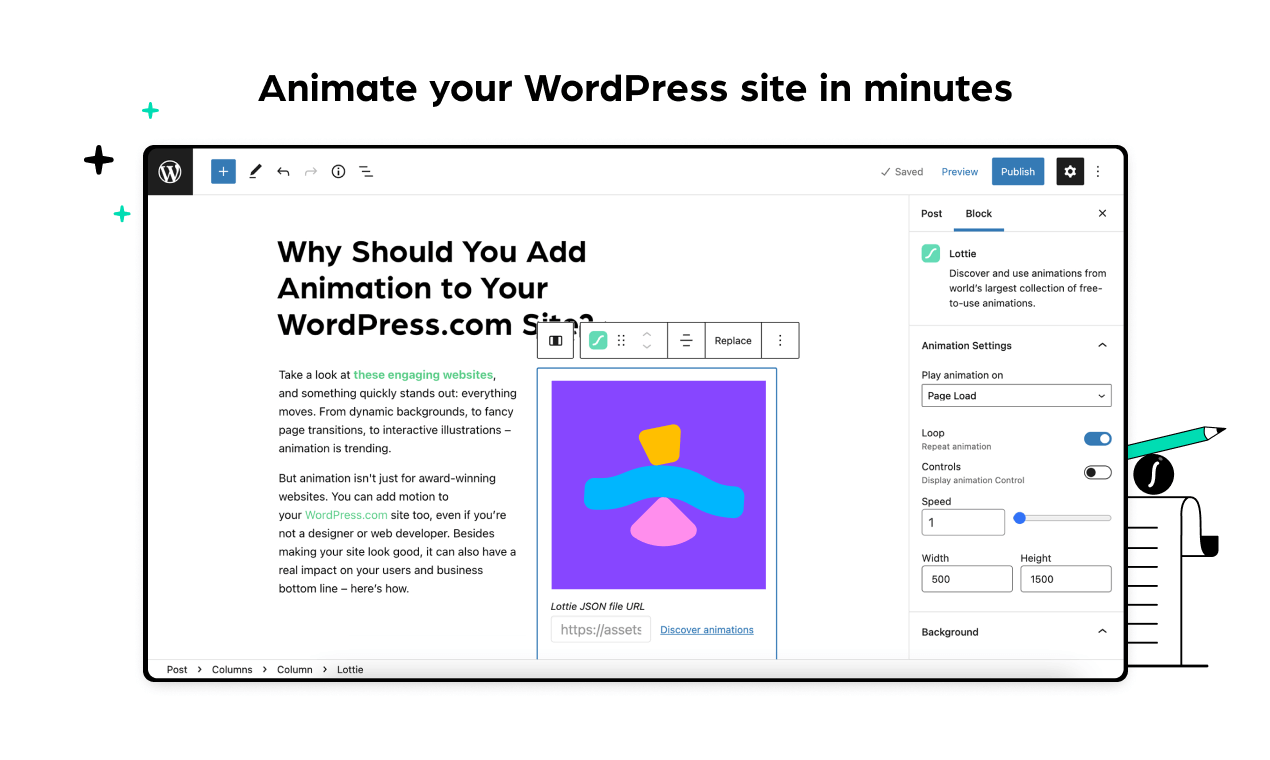Image resolution: width=1270 pixels, height=760 pixels.
Task: Move the Lottie block down
Action: click(647, 347)
